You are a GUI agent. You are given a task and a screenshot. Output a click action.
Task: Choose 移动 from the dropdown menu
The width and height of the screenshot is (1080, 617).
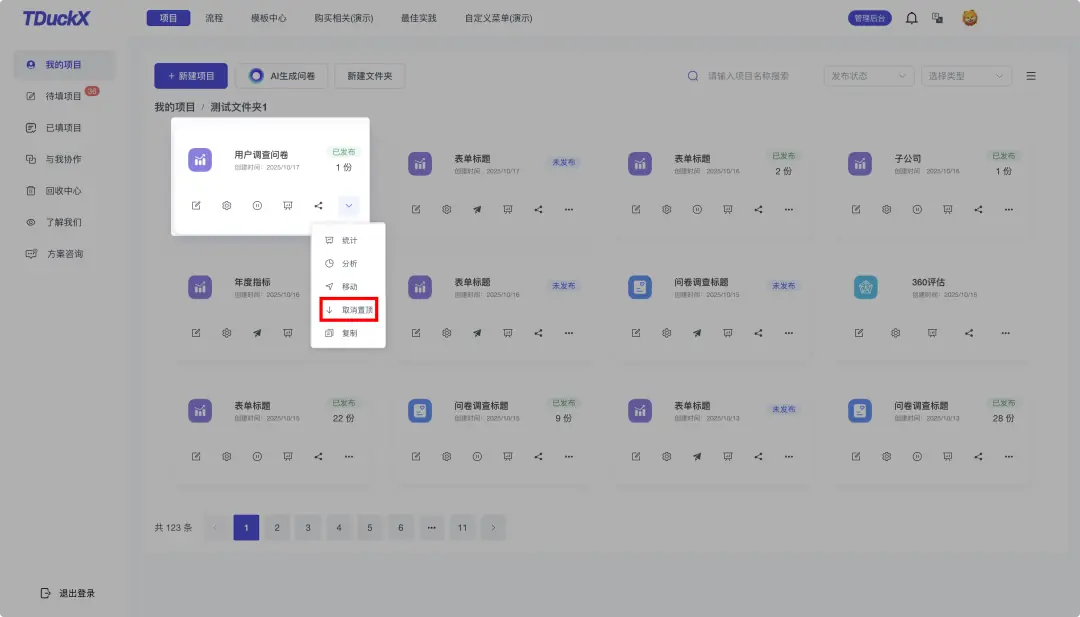[x=349, y=286]
